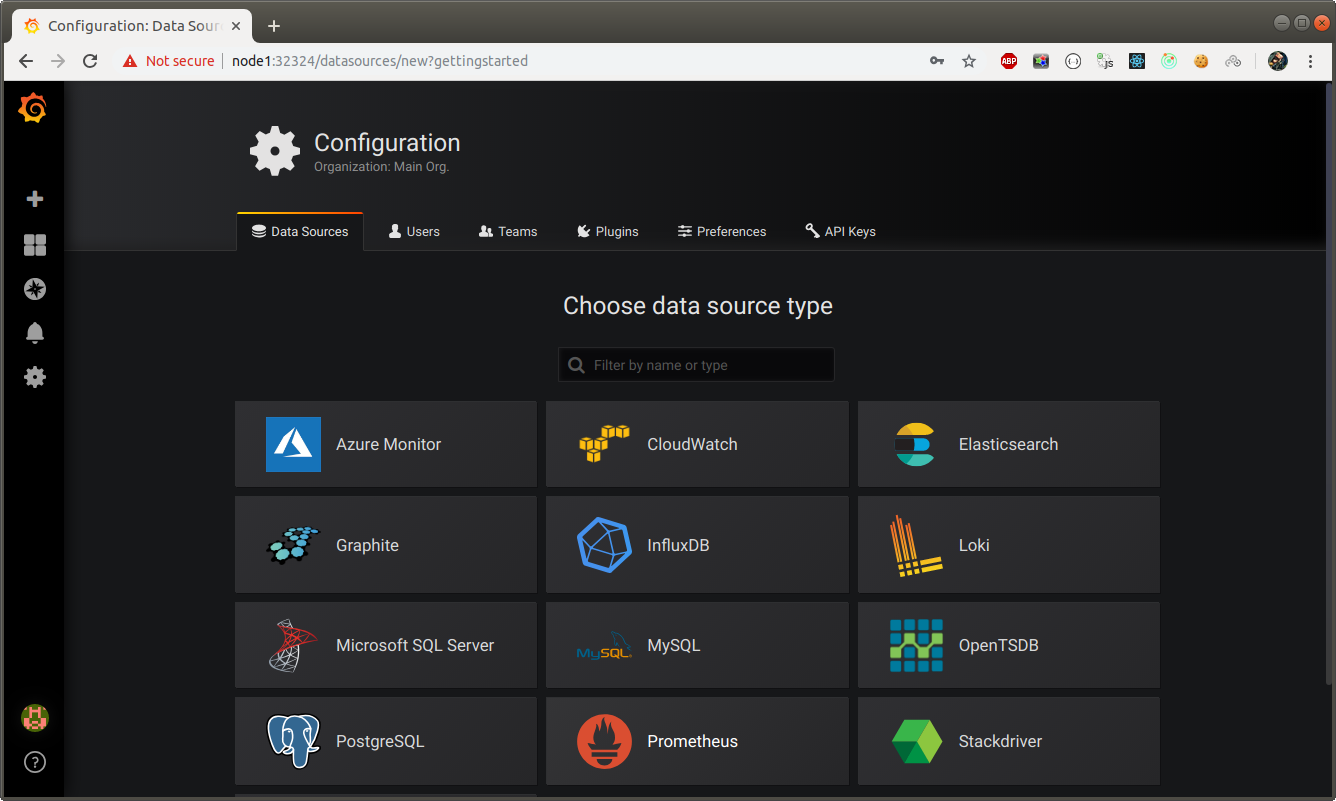The height and width of the screenshot is (801, 1336).
Task: Switch to the Teams tab
Action: [x=508, y=231]
